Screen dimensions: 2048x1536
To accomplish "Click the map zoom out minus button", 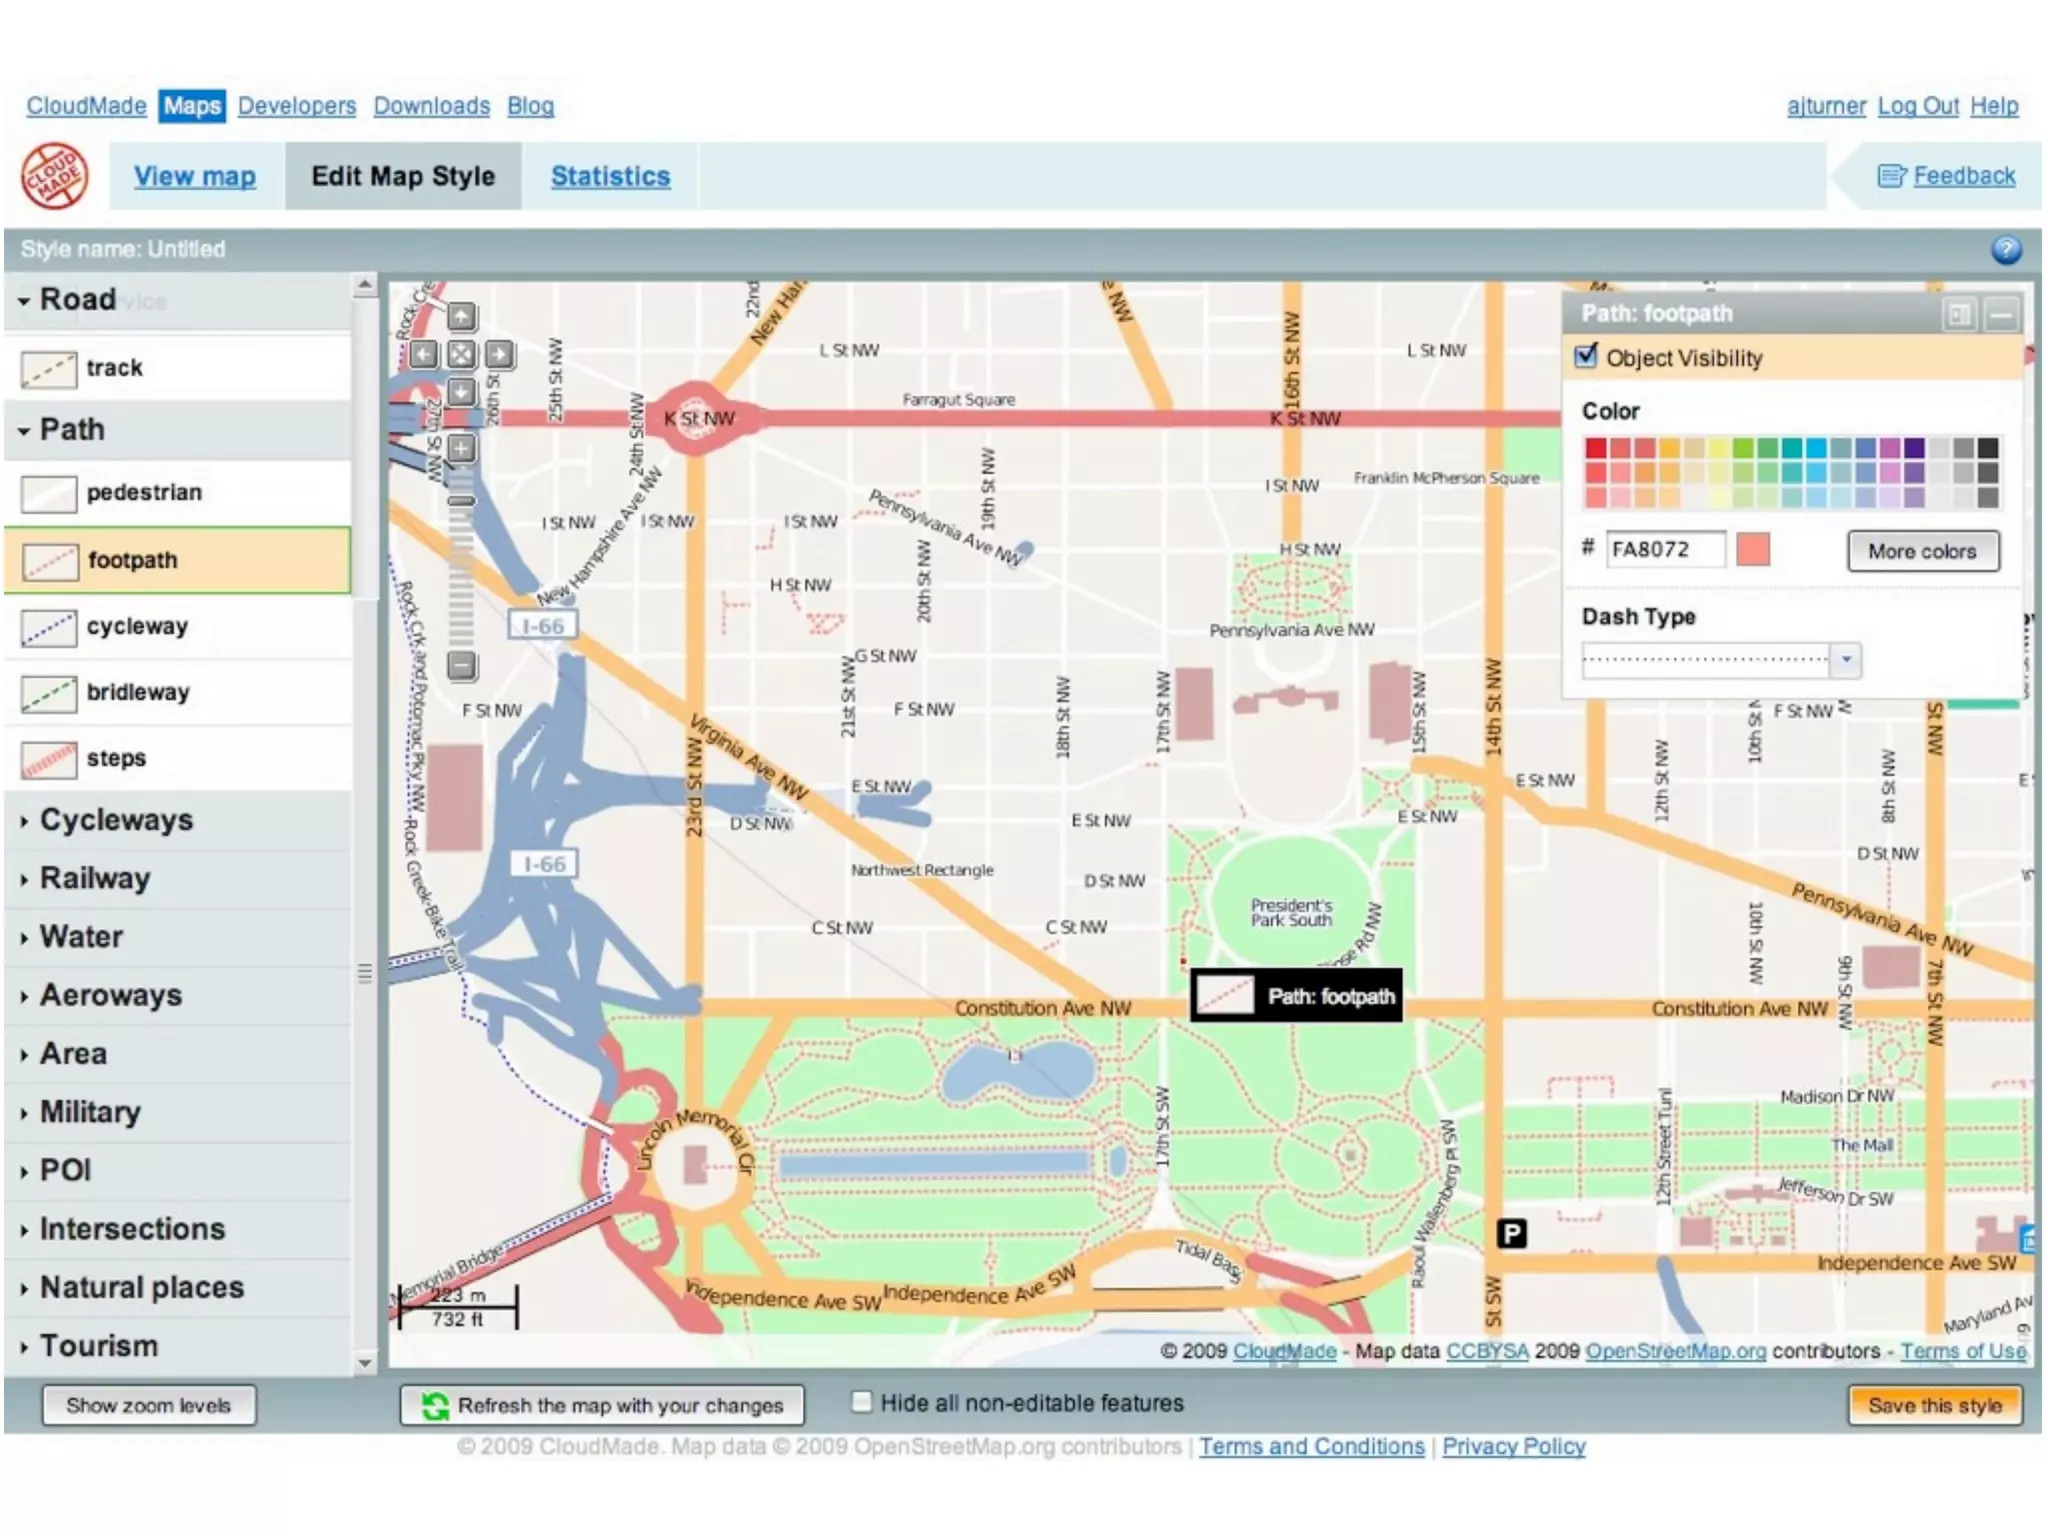I will [x=461, y=665].
